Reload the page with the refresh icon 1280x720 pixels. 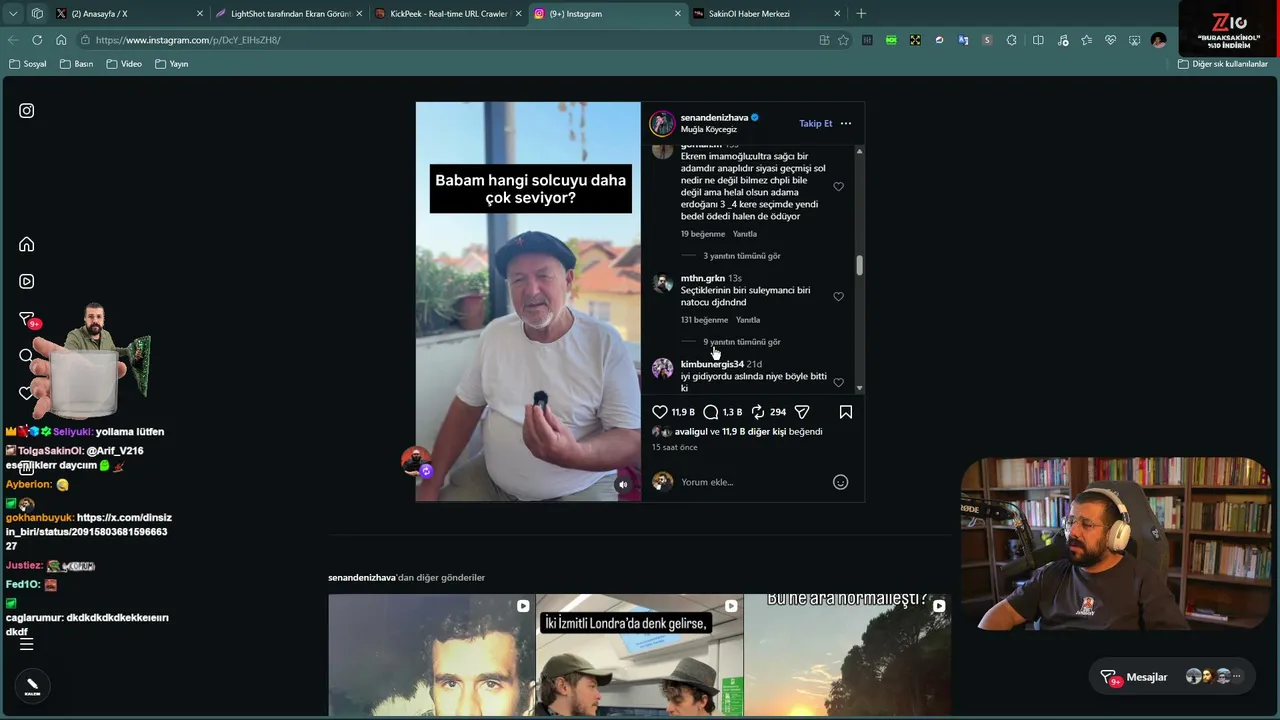point(37,40)
